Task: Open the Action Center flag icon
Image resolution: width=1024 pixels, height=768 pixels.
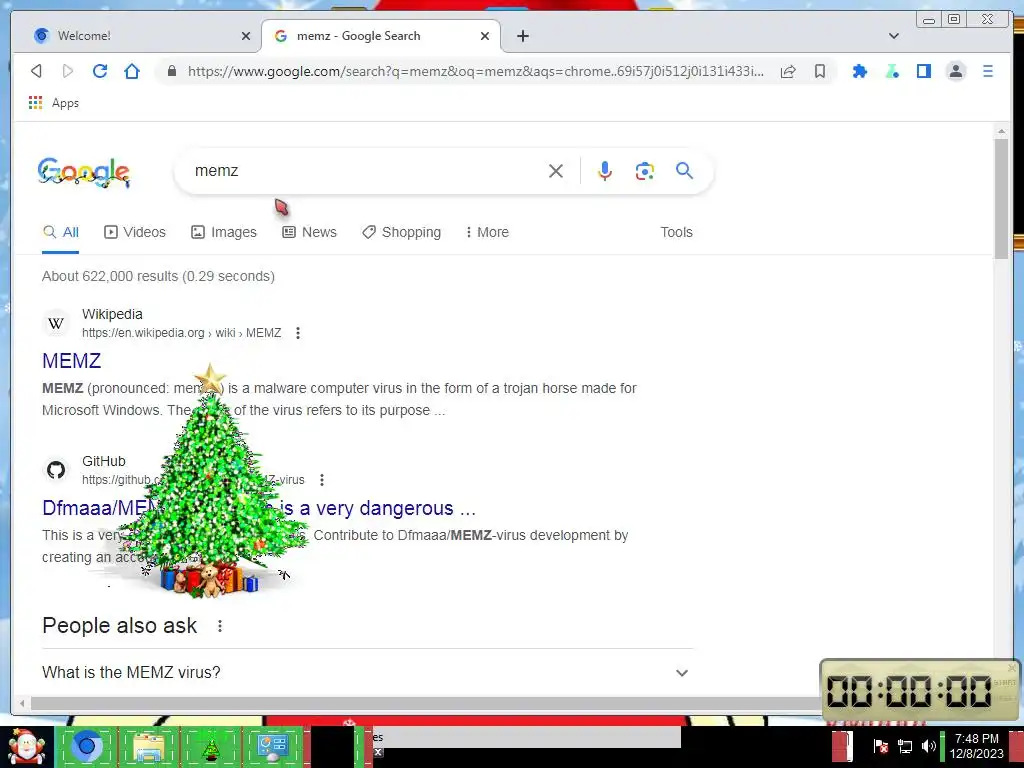Action: (880, 746)
